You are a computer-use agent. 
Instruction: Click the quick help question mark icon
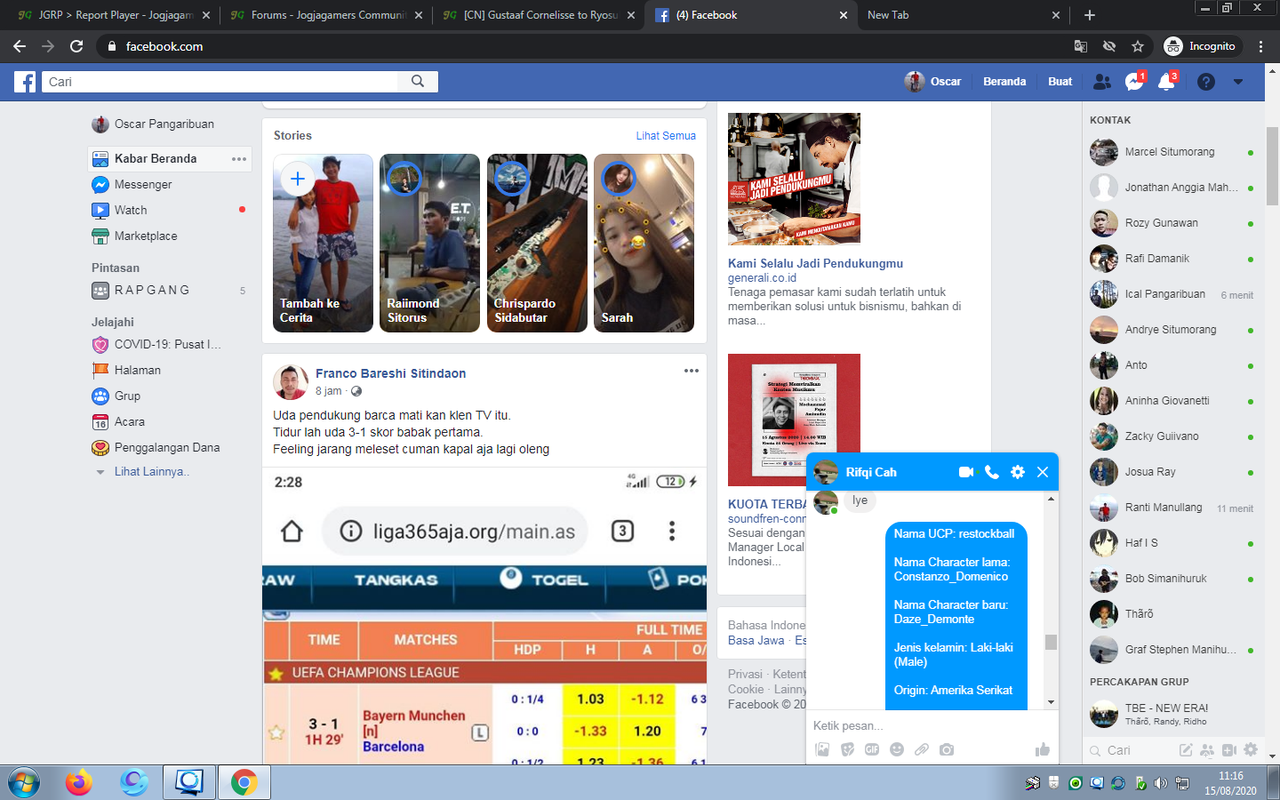tap(1206, 81)
